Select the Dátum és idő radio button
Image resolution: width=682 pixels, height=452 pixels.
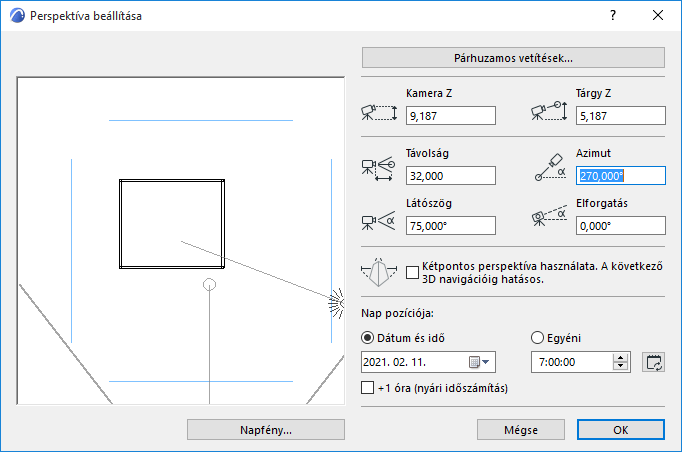pyautogui.click(x=366, y=337)
